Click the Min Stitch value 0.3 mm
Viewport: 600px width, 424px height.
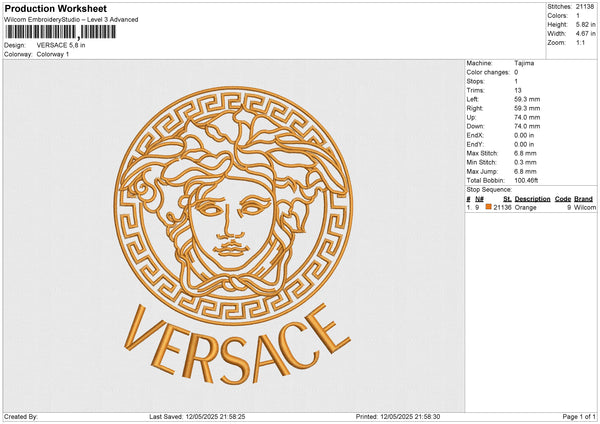pyautogui.click(x=525, y=162)
